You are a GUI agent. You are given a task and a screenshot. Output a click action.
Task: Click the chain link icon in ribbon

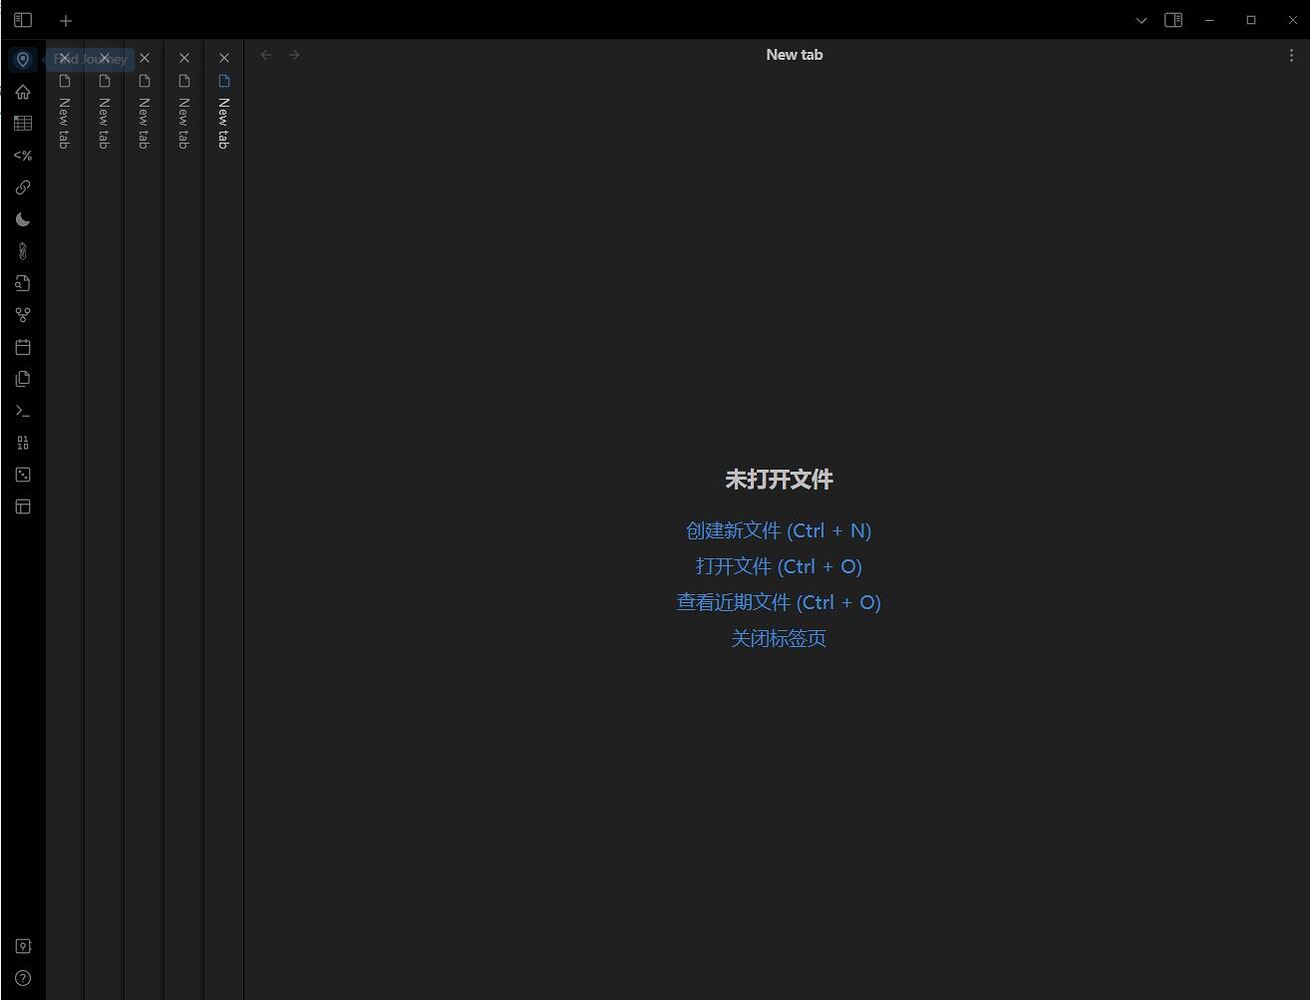pyautogui.click(x=23, y=188)
